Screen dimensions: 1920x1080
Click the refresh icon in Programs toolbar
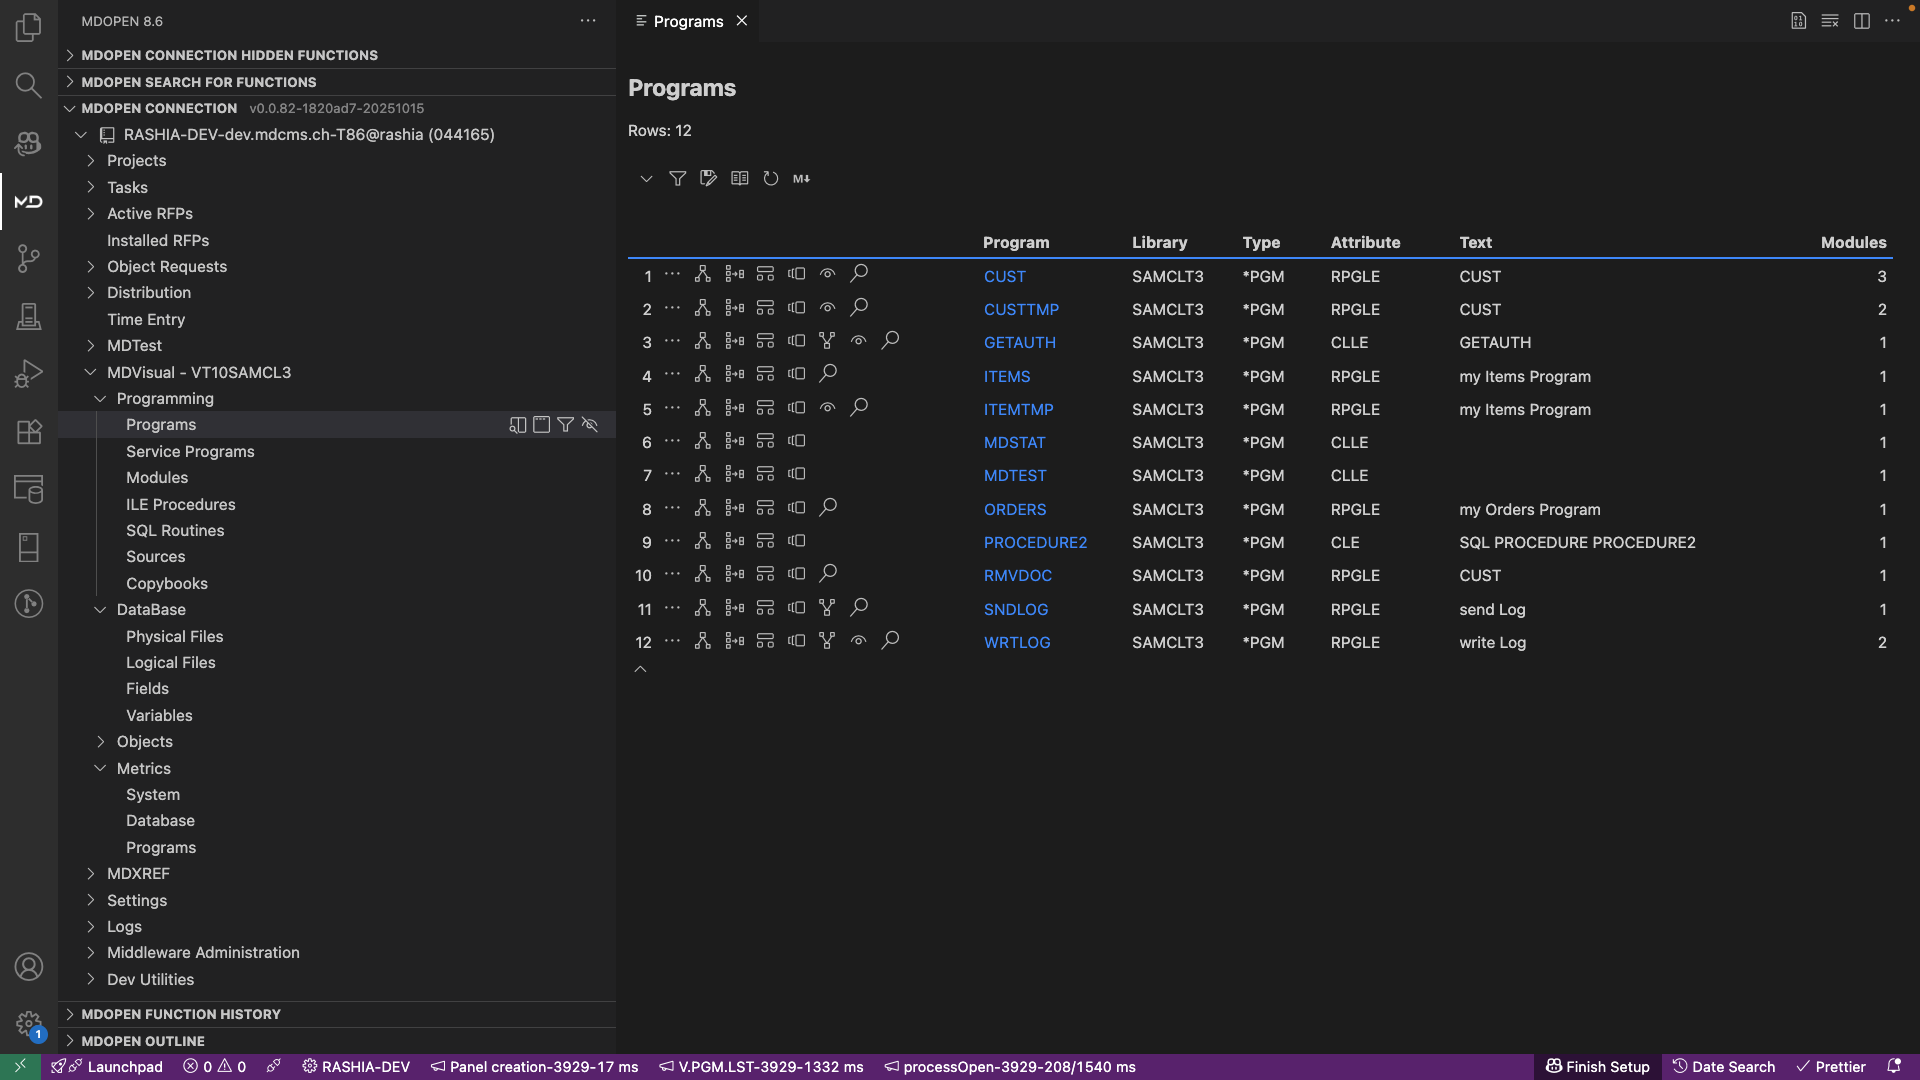click(x=770, y=178)
